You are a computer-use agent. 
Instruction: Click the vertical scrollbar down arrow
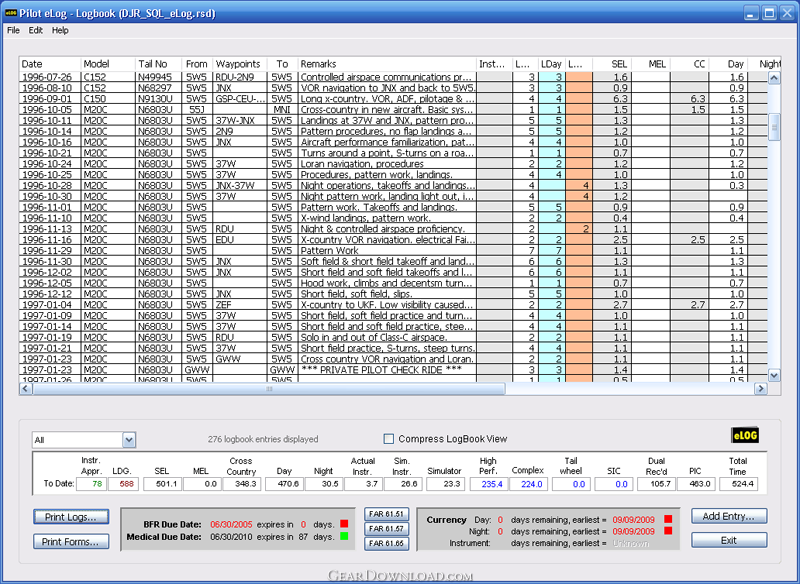pos(774,375)
